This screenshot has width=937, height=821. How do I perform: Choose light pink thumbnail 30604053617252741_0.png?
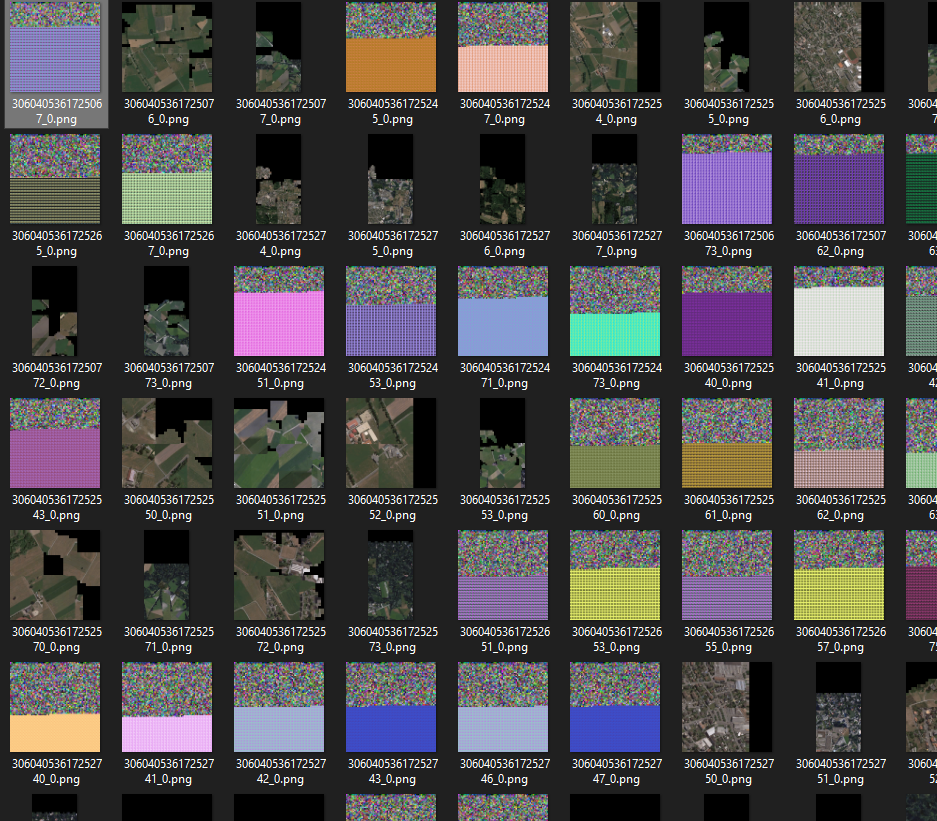pyautogui.click(x=167, y=707)
